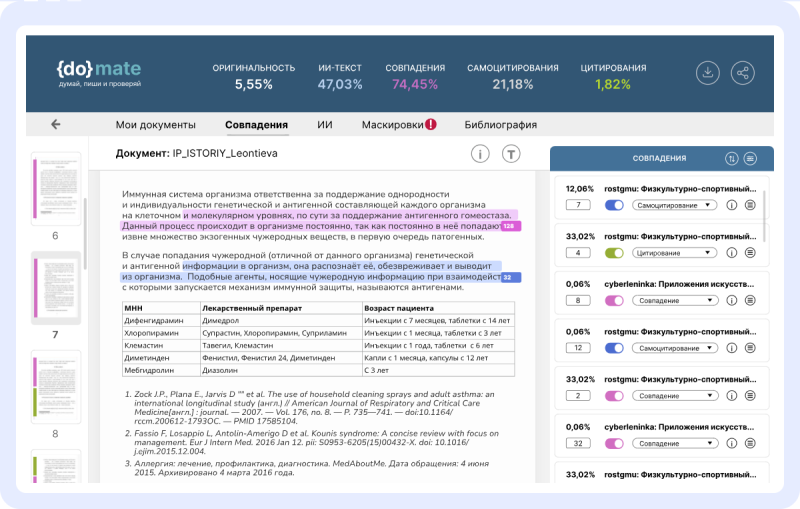Open the Маскировки tab
800x509 pixels.
tap(393, 125)
